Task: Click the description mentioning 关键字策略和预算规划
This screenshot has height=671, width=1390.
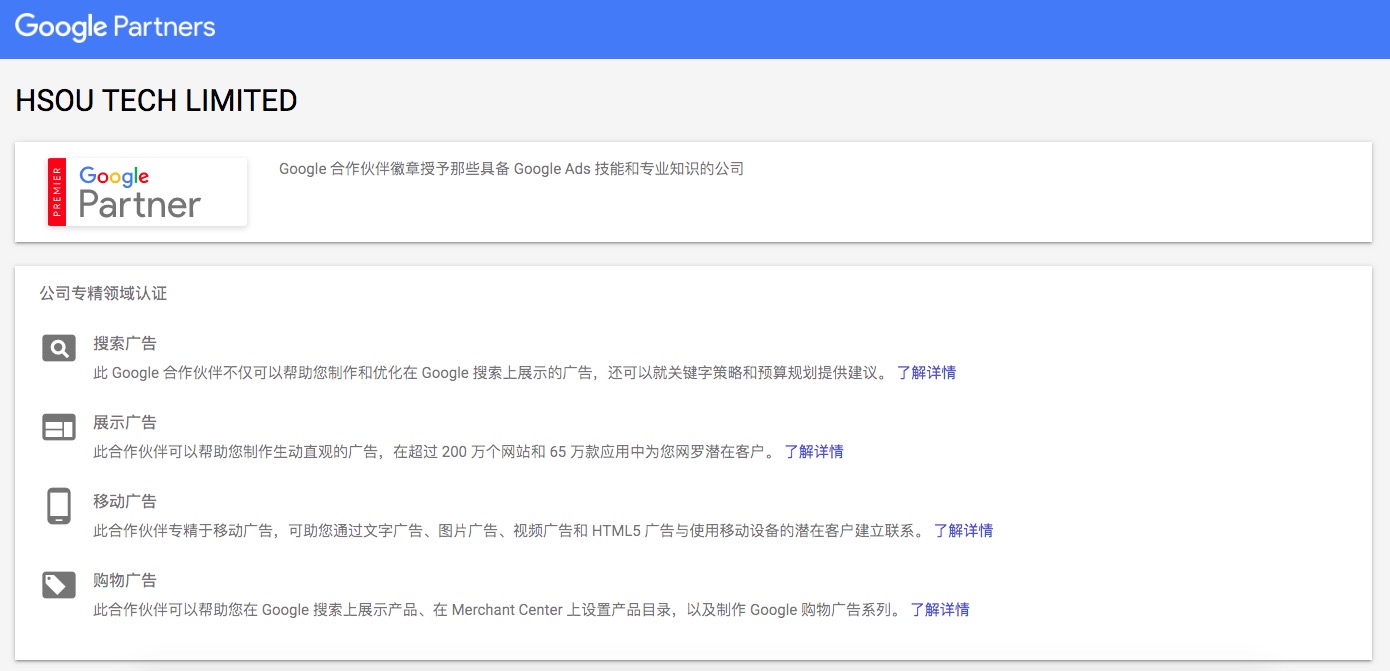Action: [491, 372]
